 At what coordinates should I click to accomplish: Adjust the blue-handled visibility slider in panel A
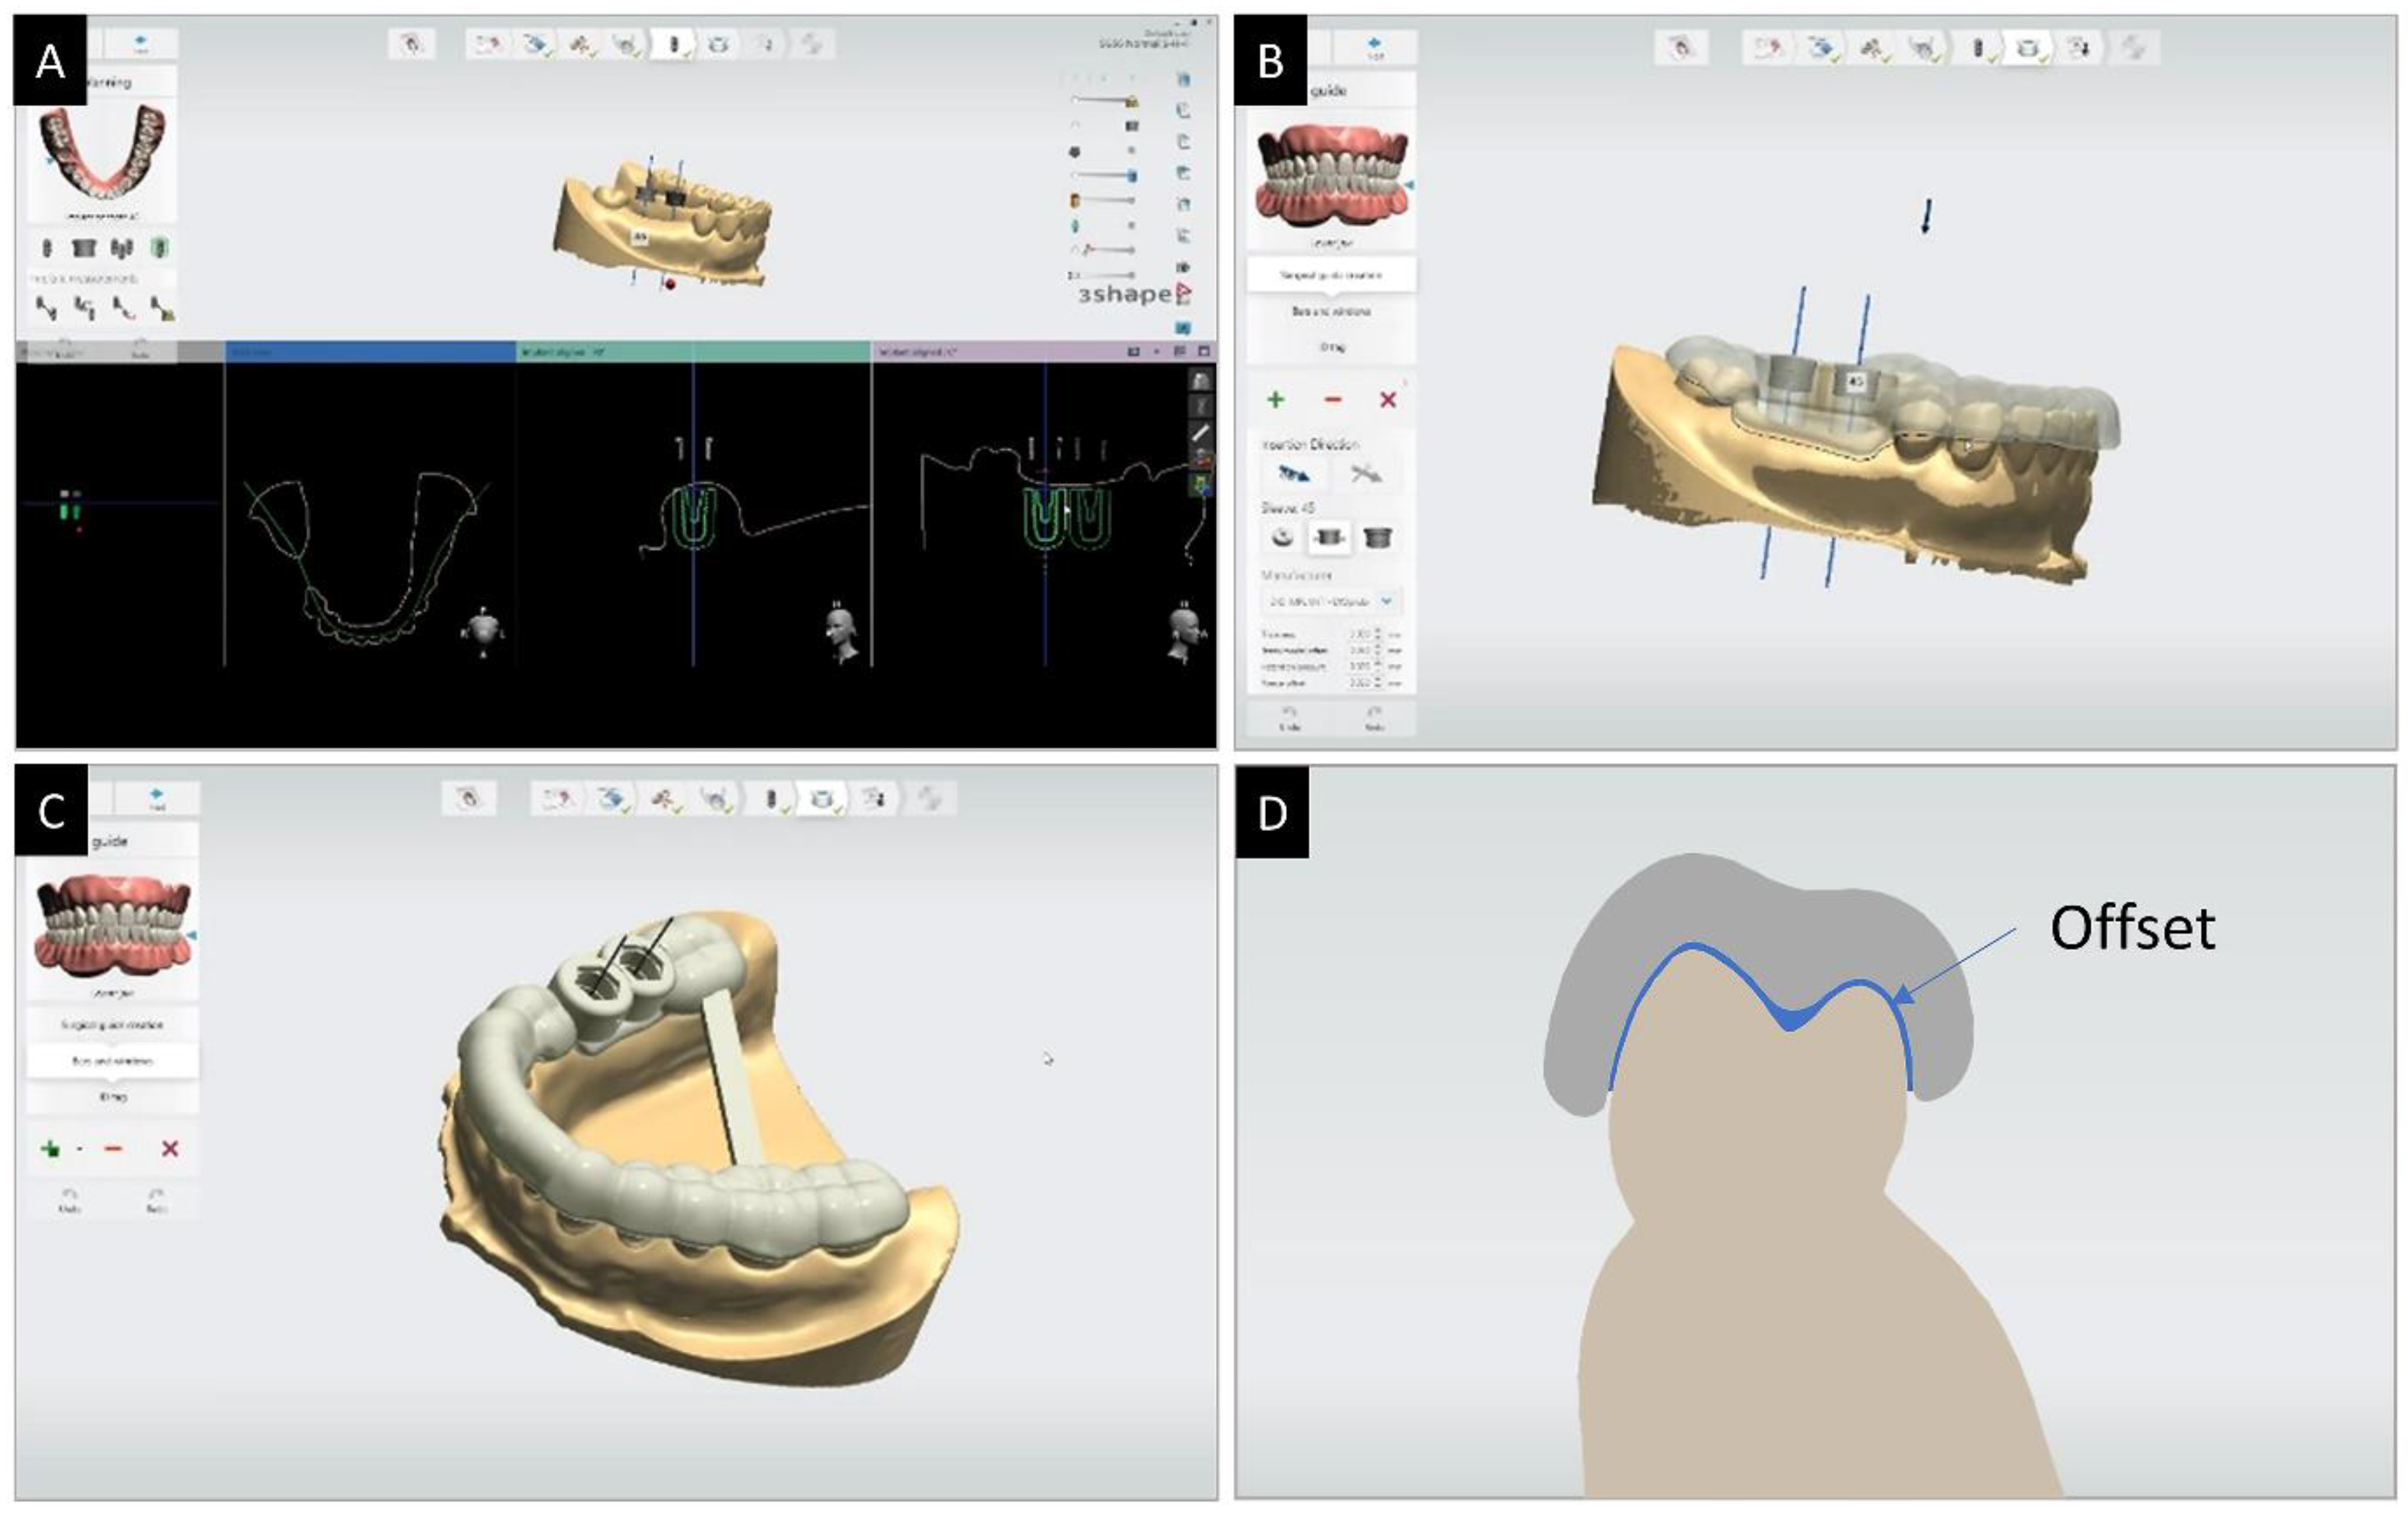pos(1104,175)
